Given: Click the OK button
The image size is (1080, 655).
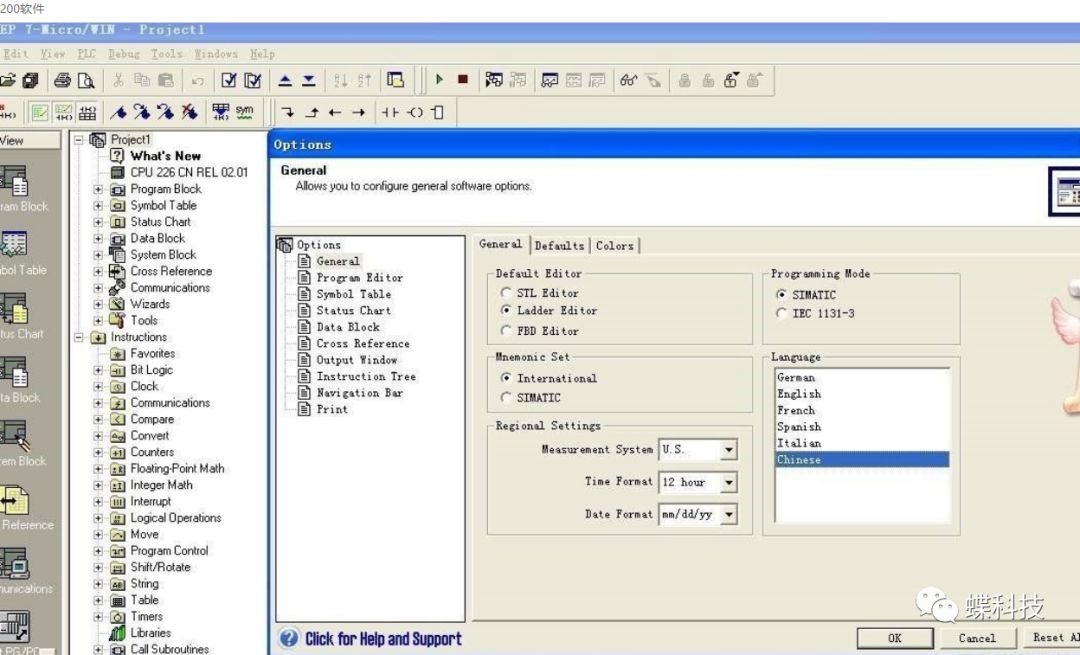Looking at the screenshot, I should coord(895,638).
